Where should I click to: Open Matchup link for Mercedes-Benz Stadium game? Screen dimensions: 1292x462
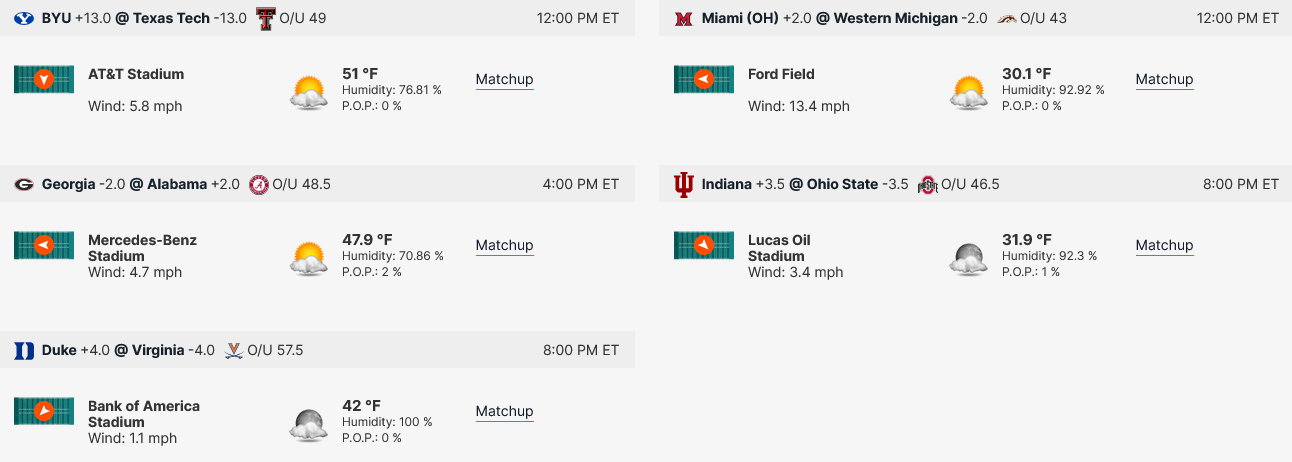click(x=504, y=245)
